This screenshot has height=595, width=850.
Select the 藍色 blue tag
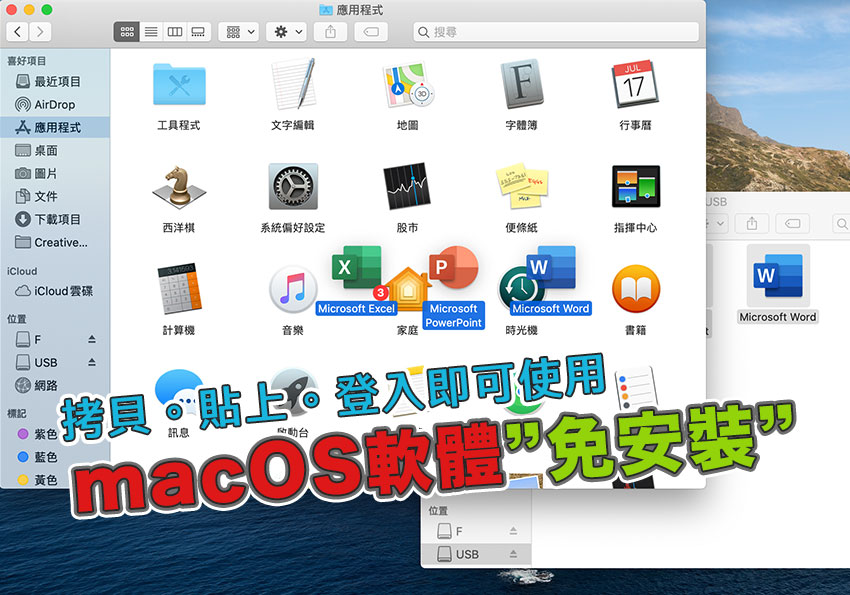[38, 457]
